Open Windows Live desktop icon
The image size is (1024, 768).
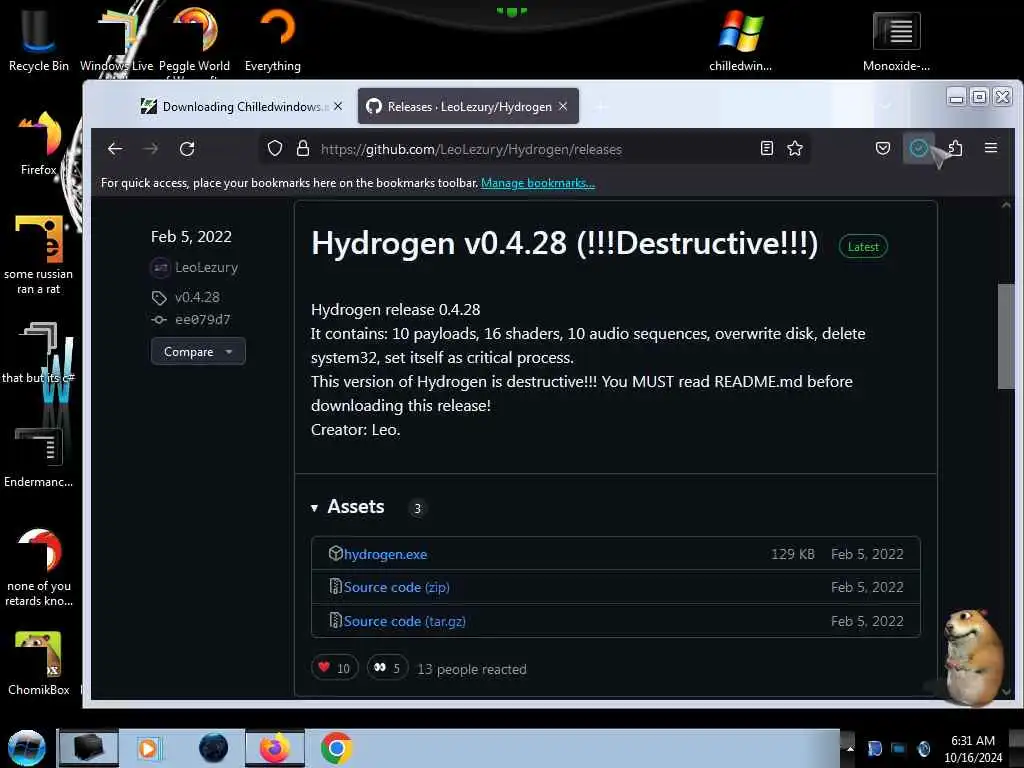(x=116, y=40)
